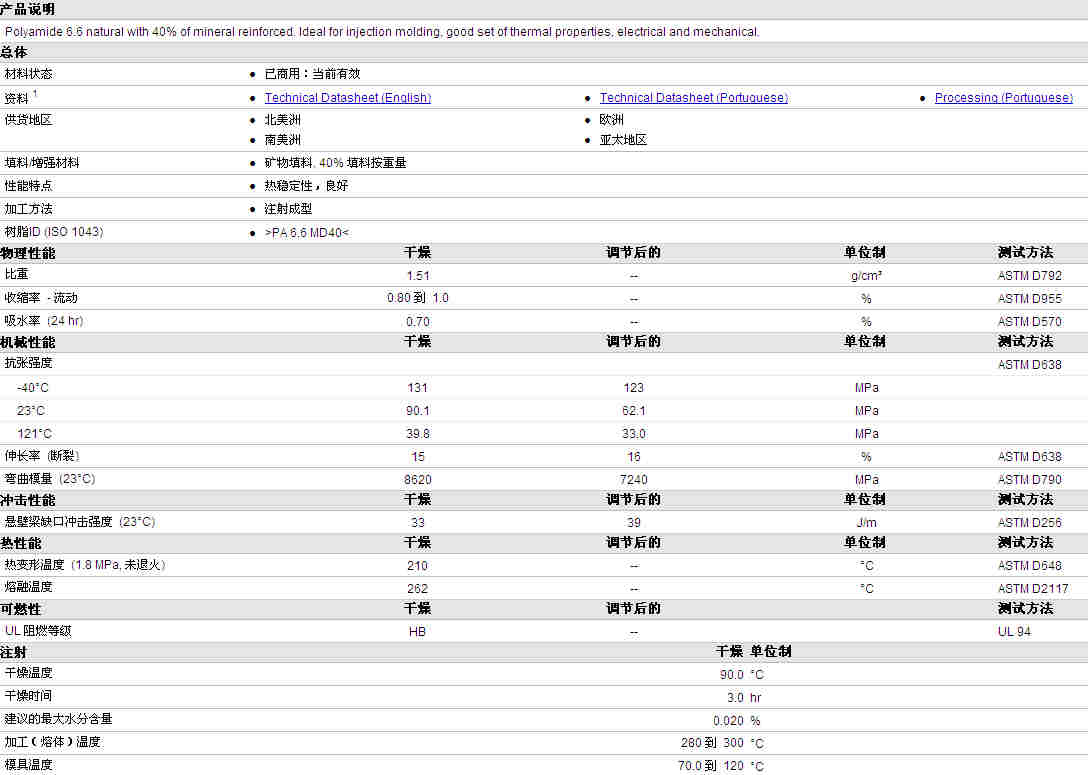
Task: Click ASTM D256 test method
Action: coord(1030,522)
